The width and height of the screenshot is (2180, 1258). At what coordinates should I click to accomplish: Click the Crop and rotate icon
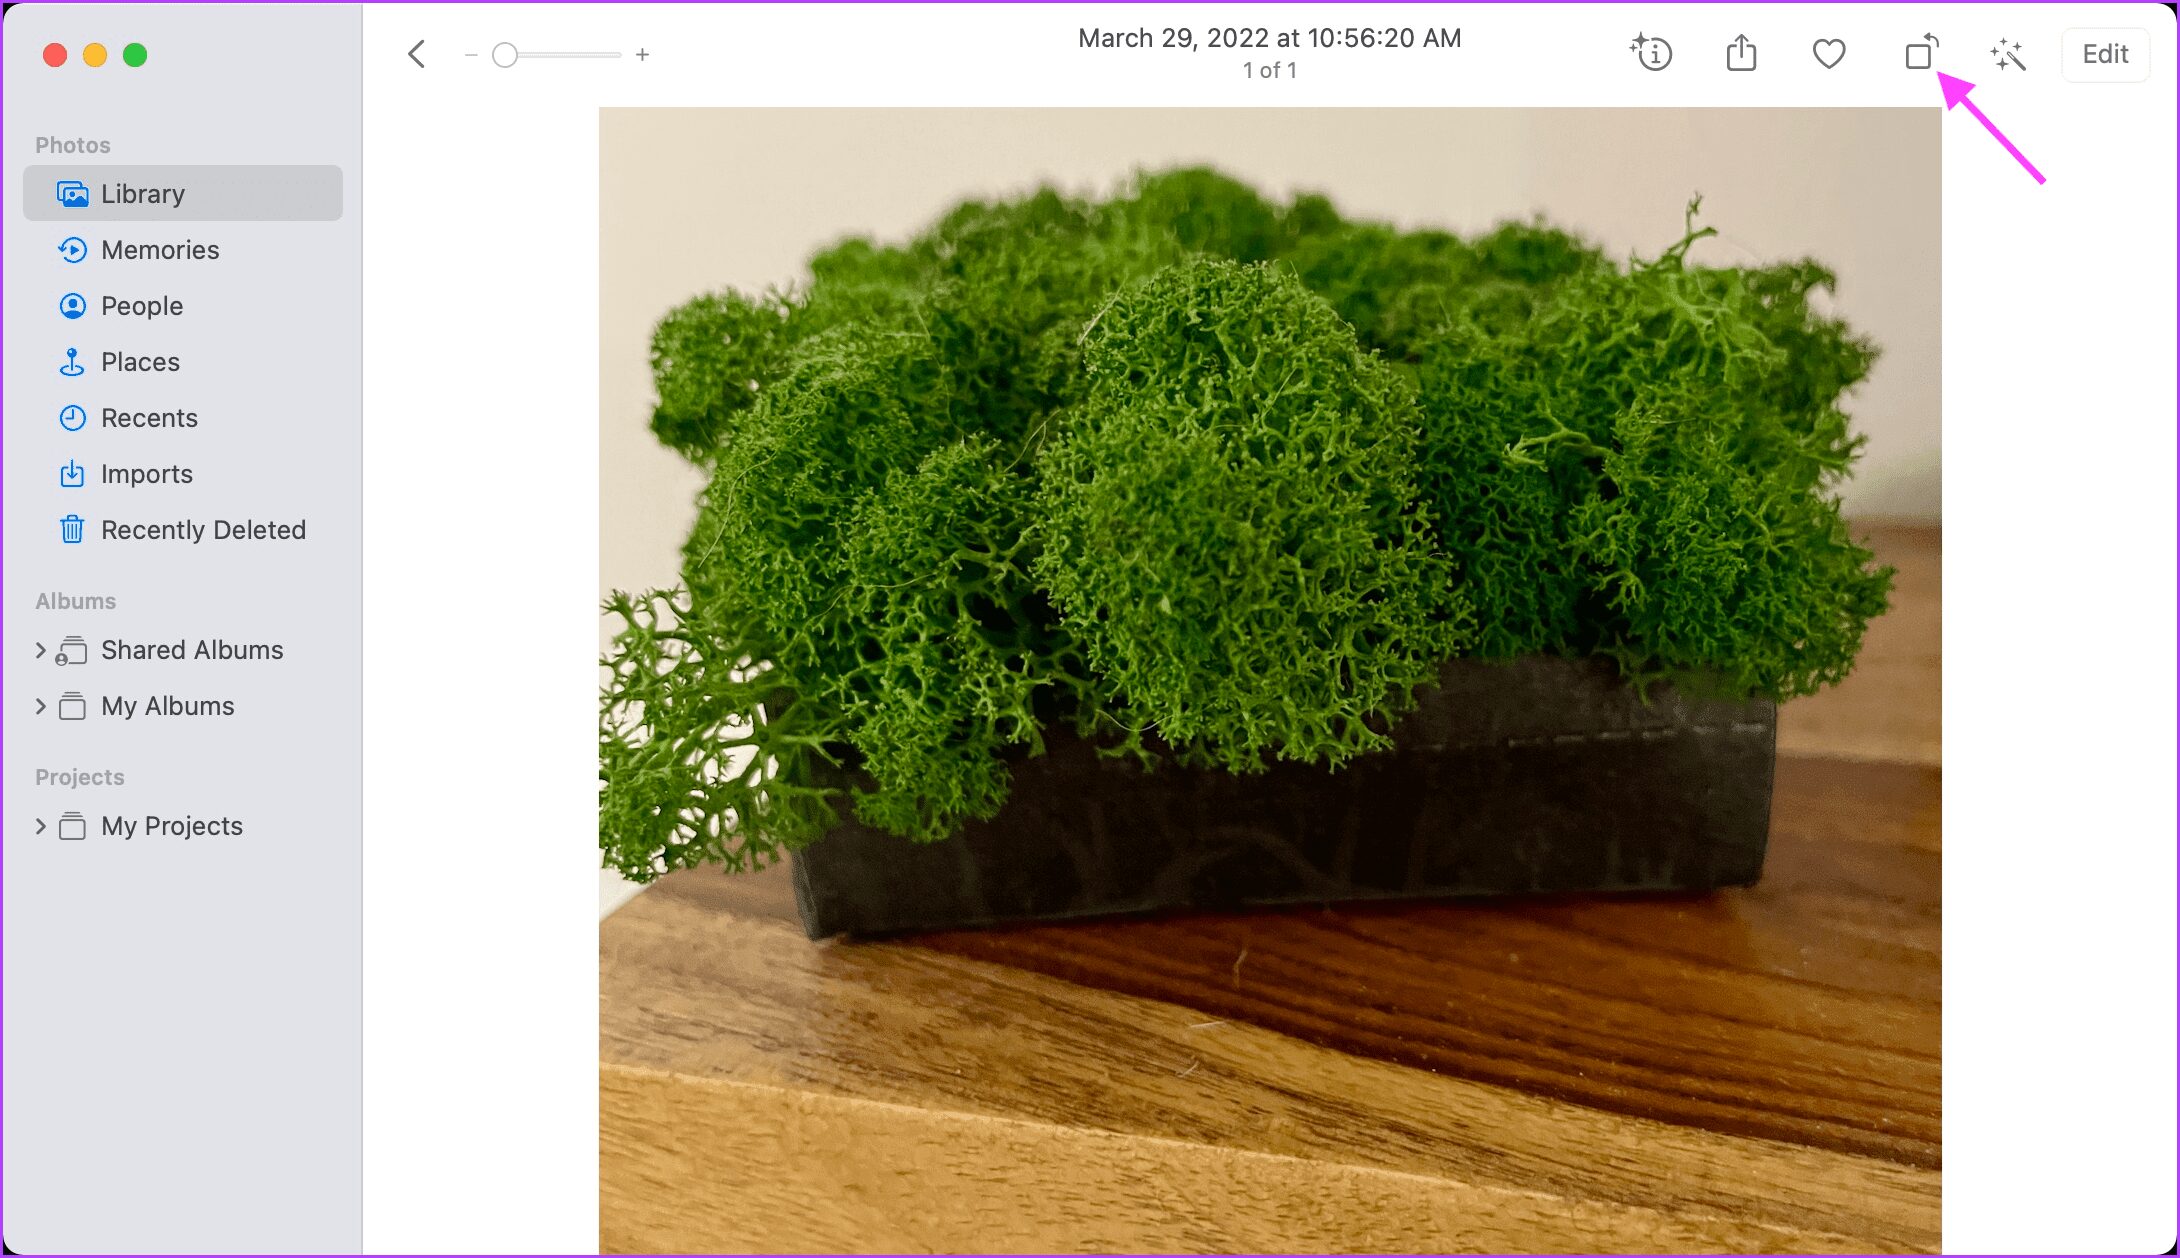(1921, 52)
